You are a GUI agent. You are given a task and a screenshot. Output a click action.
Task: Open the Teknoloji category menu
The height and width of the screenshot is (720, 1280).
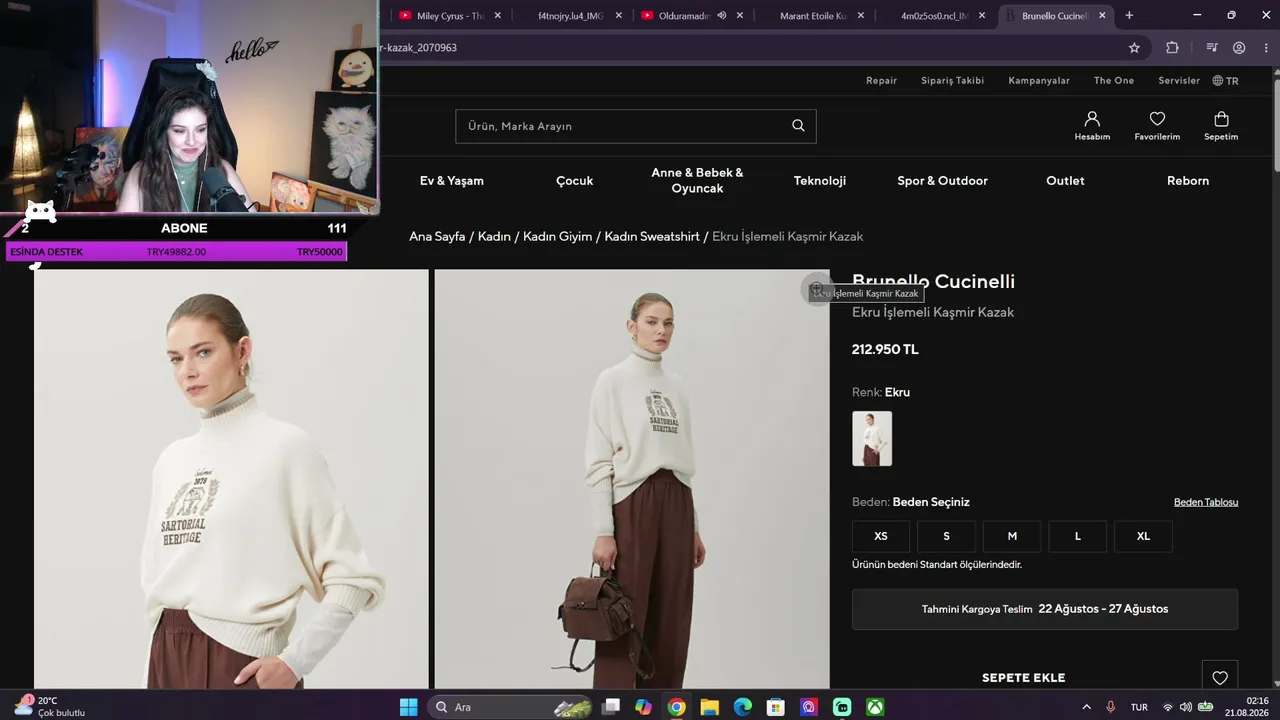tap(820, 181)
